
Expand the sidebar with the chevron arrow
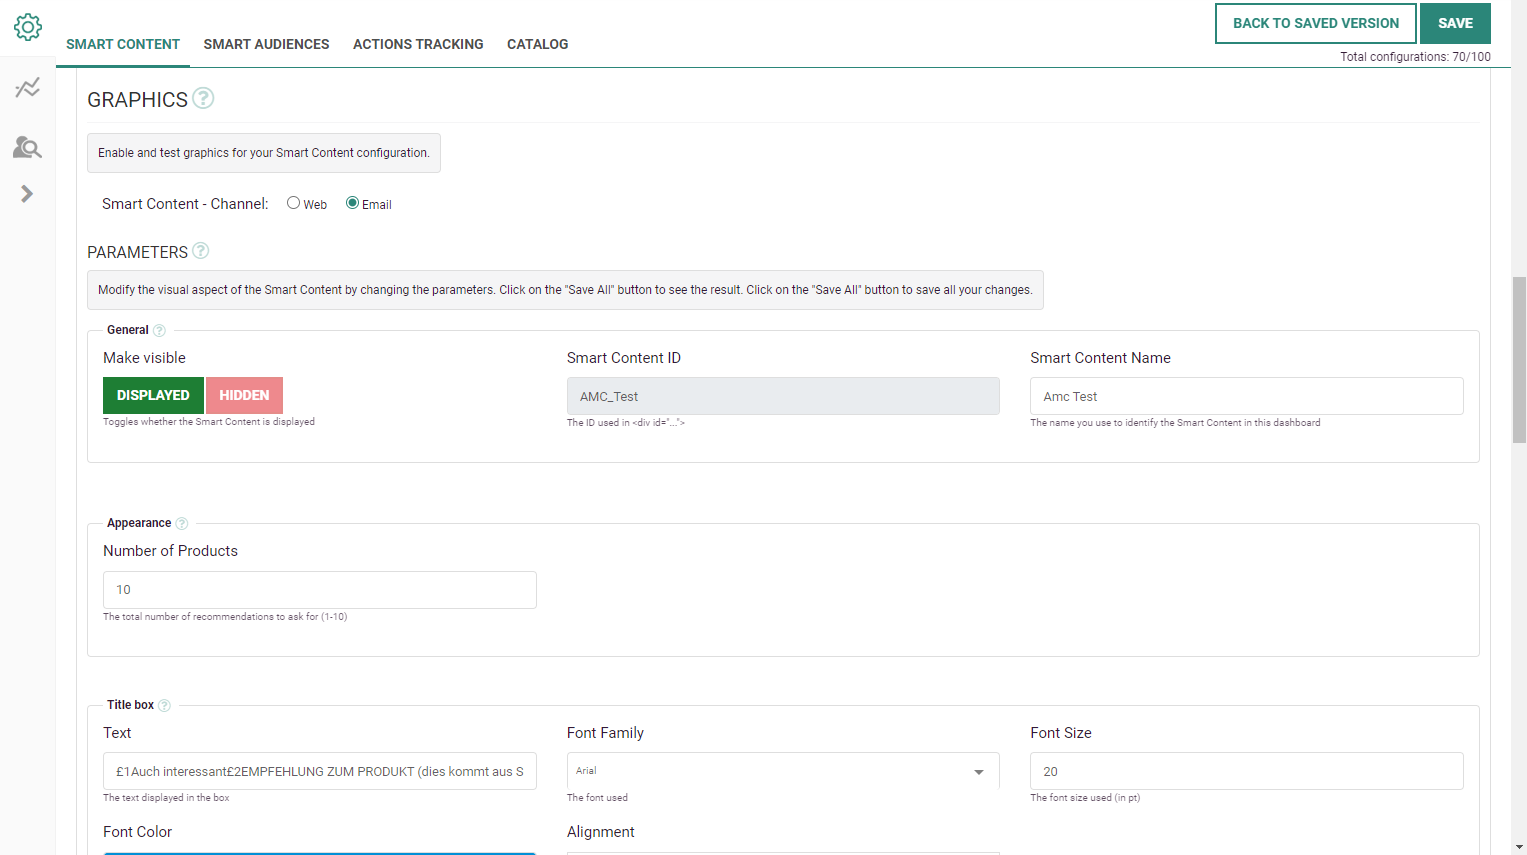click(x=27, y=194)
